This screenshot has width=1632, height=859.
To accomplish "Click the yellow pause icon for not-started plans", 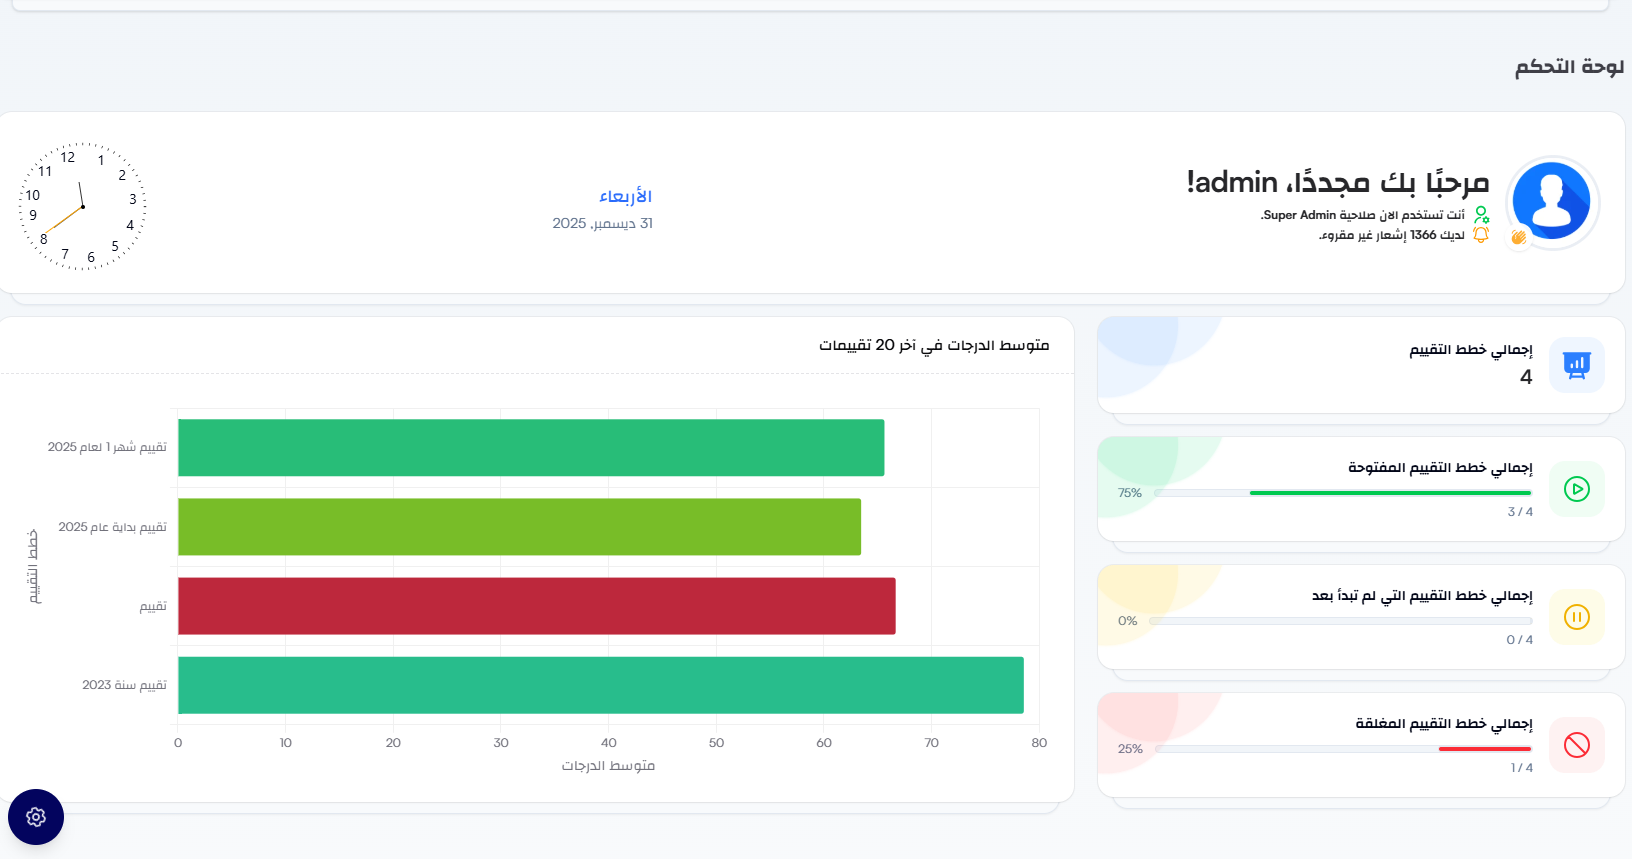I will pos(1576,617).
